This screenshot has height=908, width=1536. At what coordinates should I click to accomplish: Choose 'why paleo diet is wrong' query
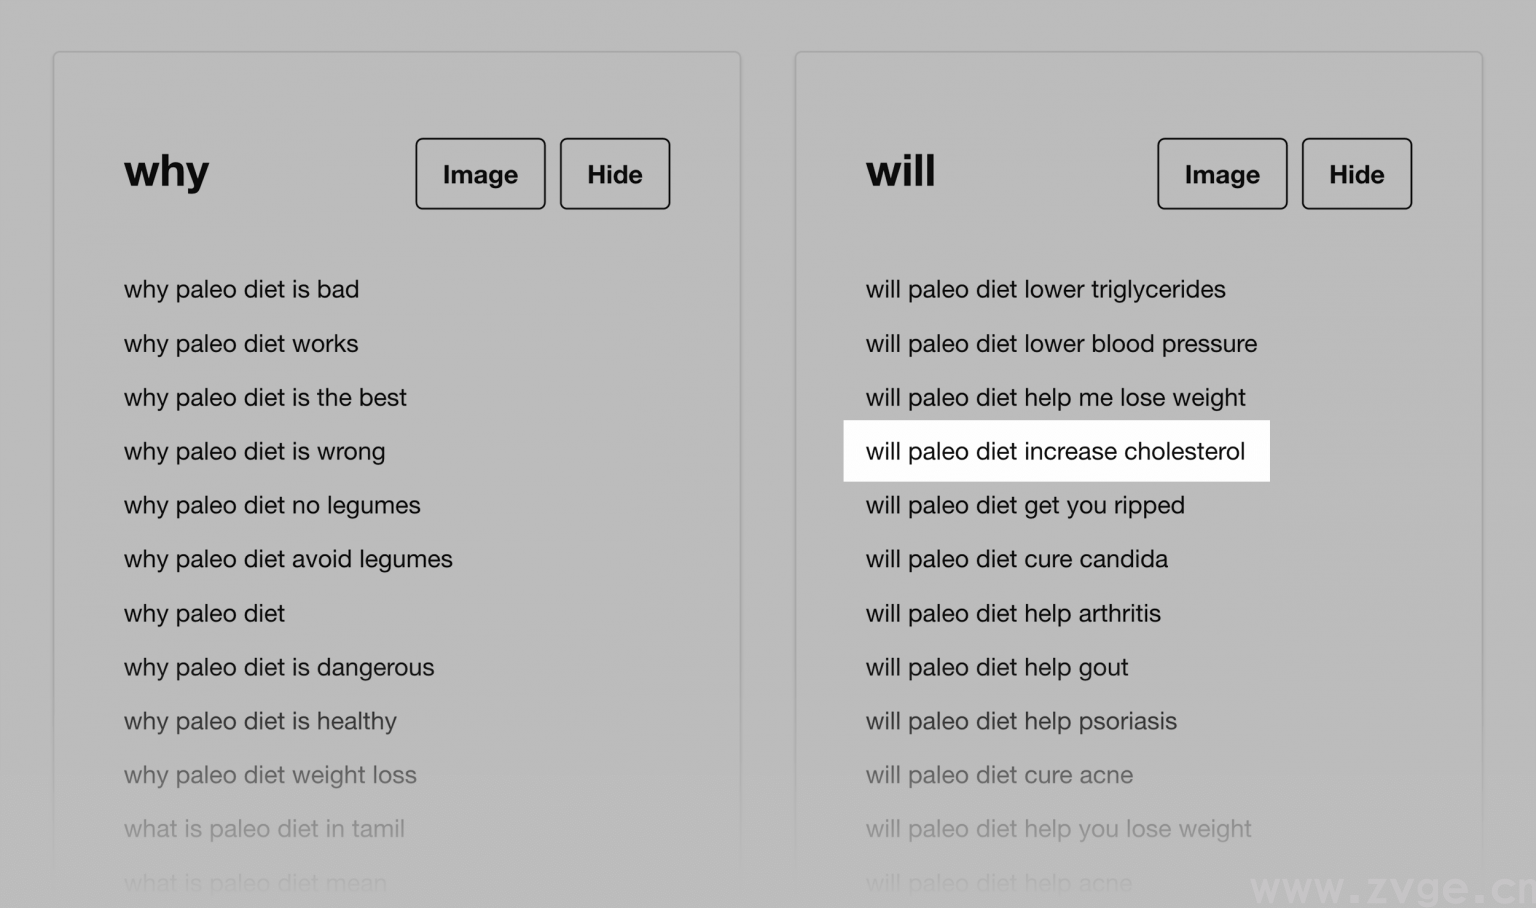tap(254, 452)
